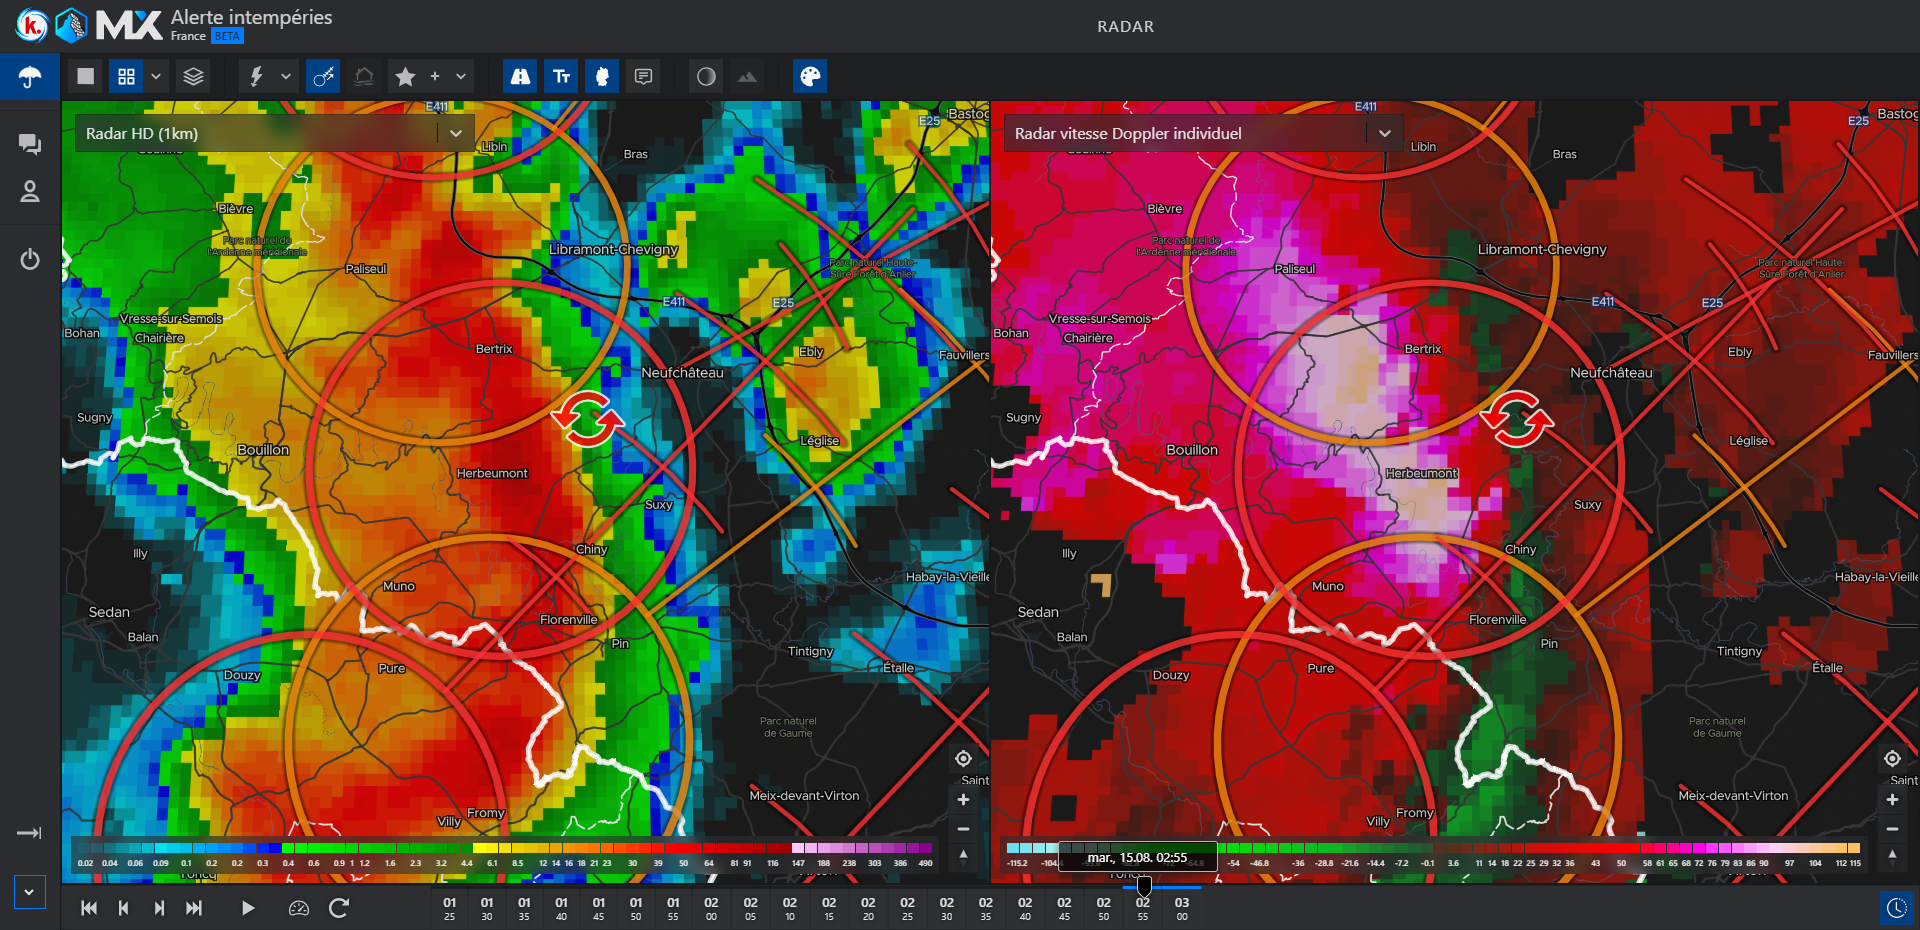Screen dimensions: 1920x930
Task: Open the animation speed gauge icon
Action: pyautogui.click(x=299, y=908)
